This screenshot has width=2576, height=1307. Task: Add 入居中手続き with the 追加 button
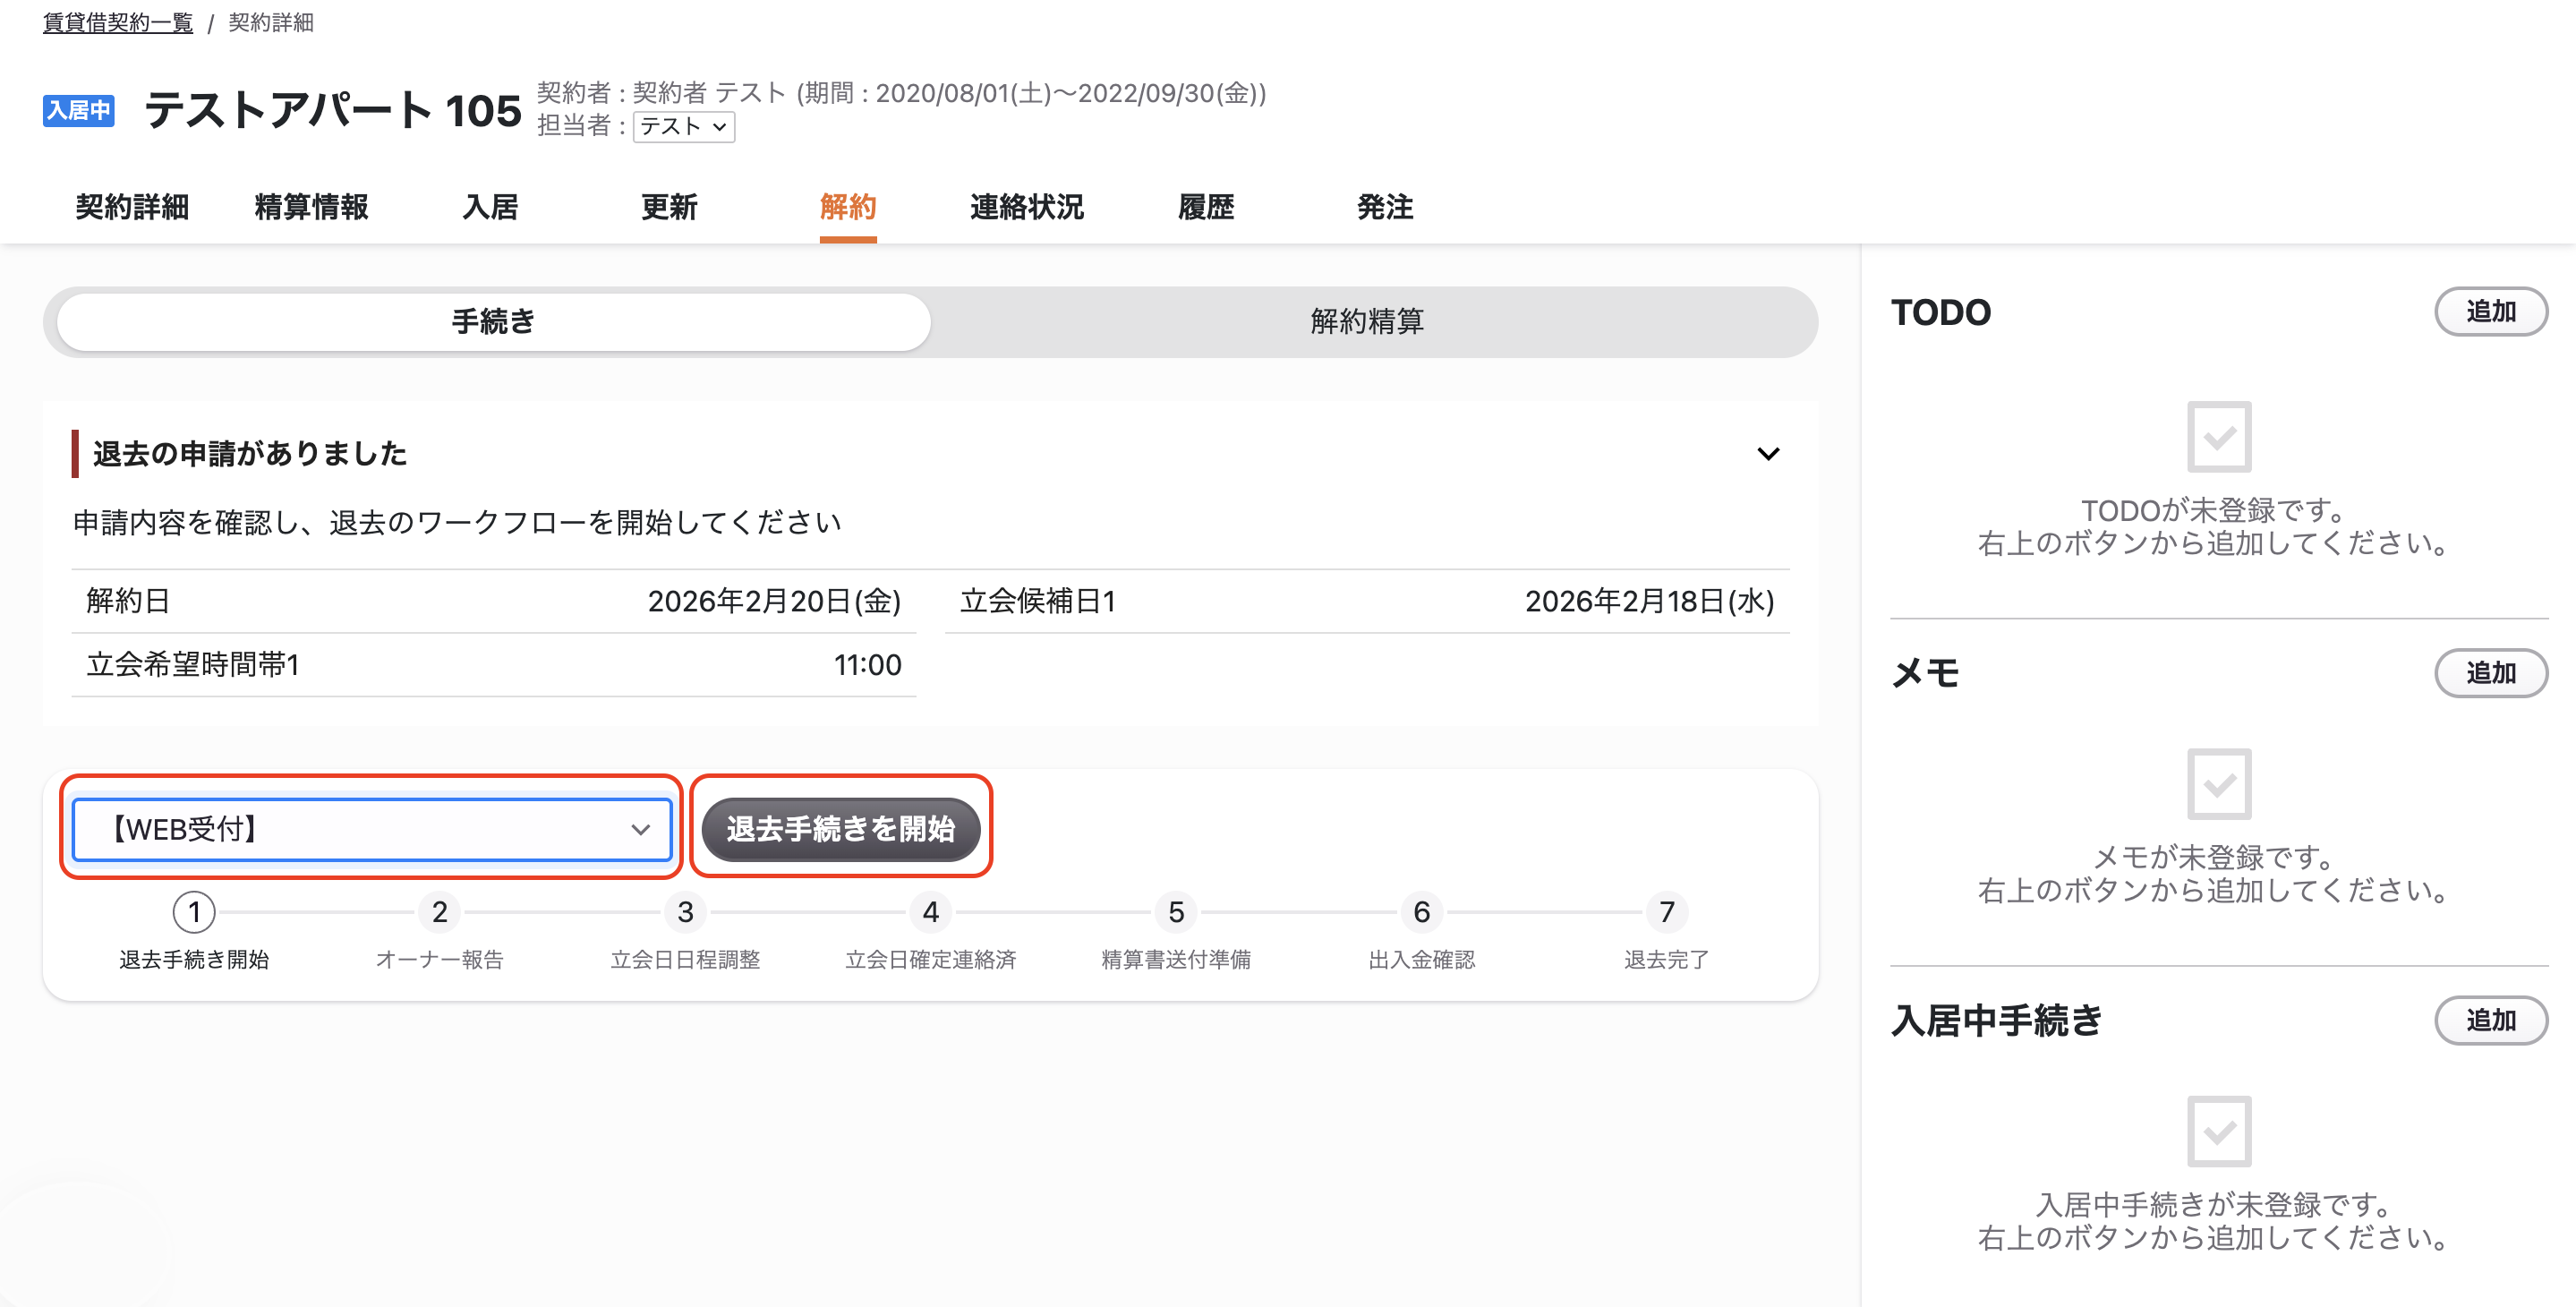click(x=2491, y=1021)
